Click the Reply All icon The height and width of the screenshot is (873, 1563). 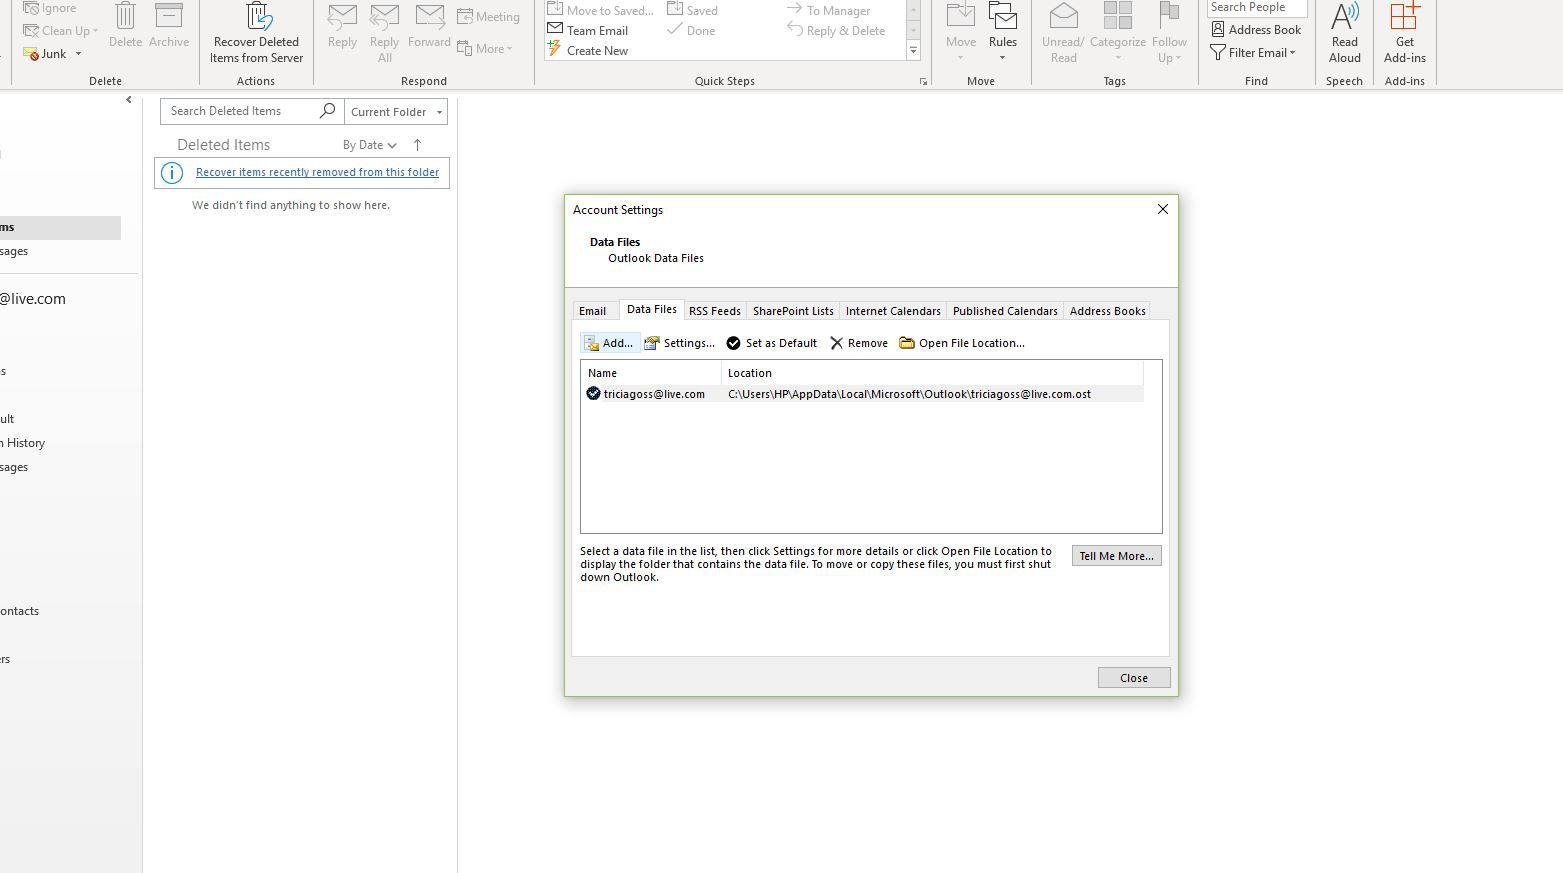click(384, 18)
